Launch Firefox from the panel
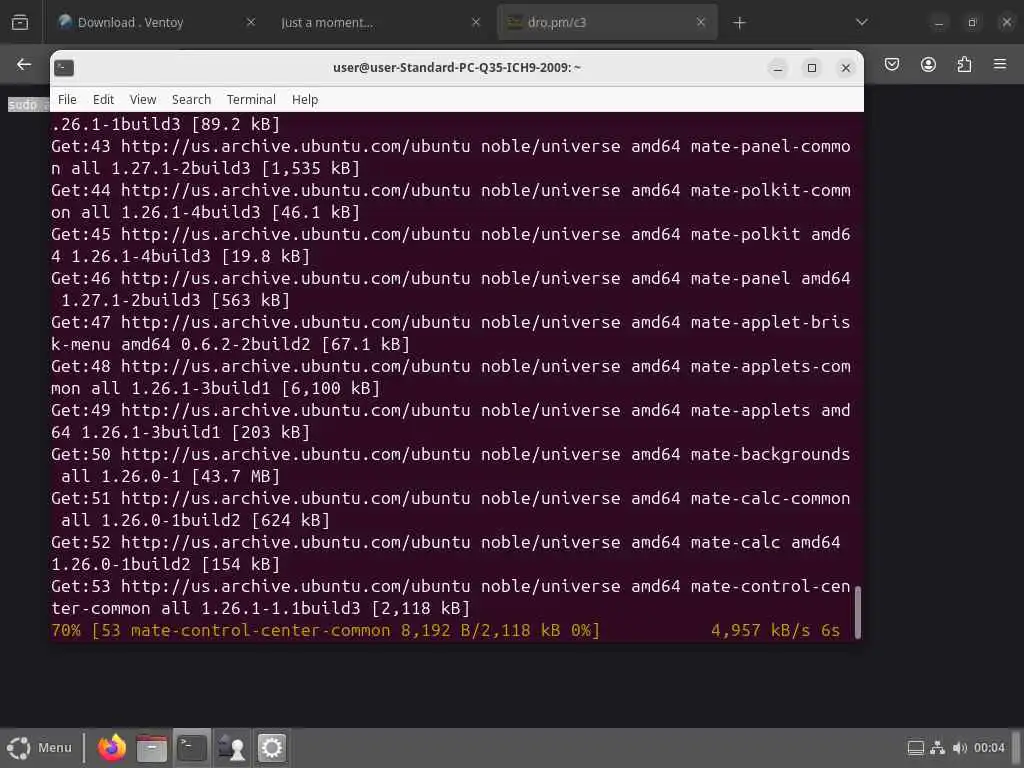 tap(112, 748)
